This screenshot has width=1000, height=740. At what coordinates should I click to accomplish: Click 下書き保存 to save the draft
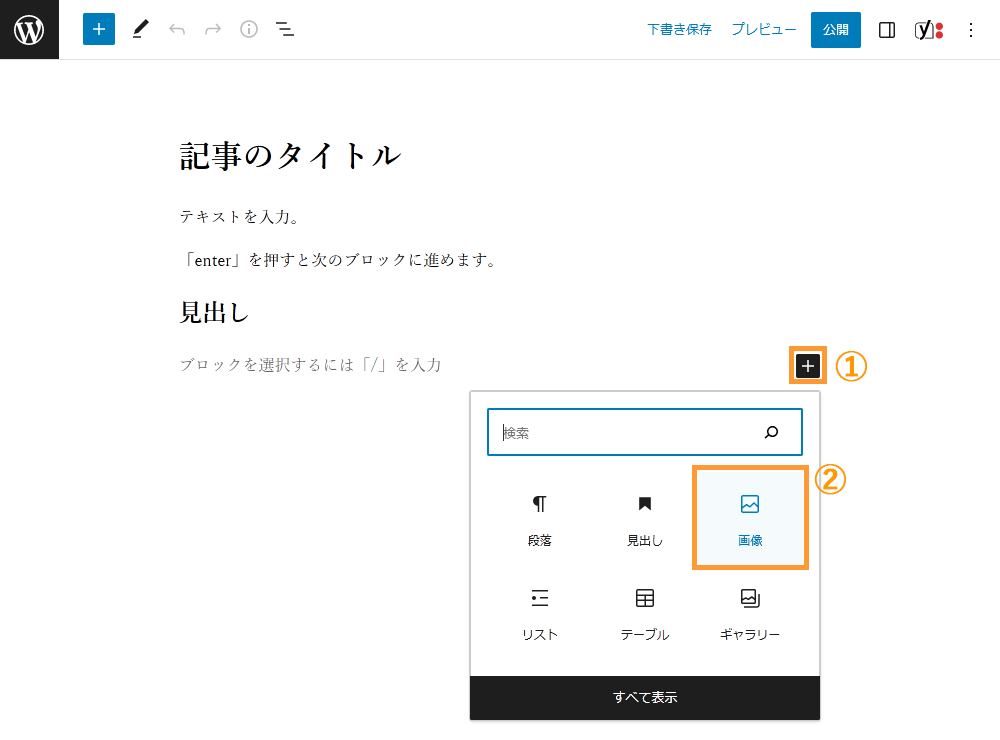(679, 29)
